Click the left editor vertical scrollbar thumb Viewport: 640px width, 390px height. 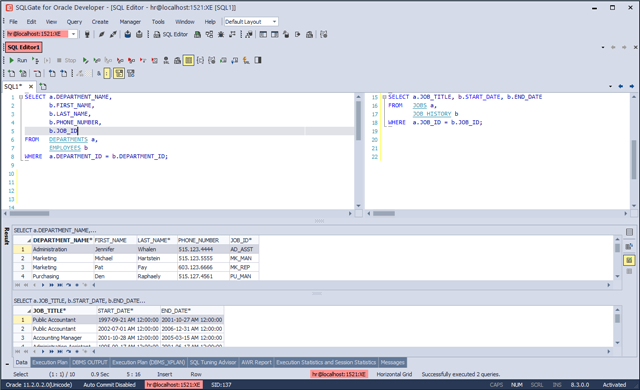[x=358, y=121]
